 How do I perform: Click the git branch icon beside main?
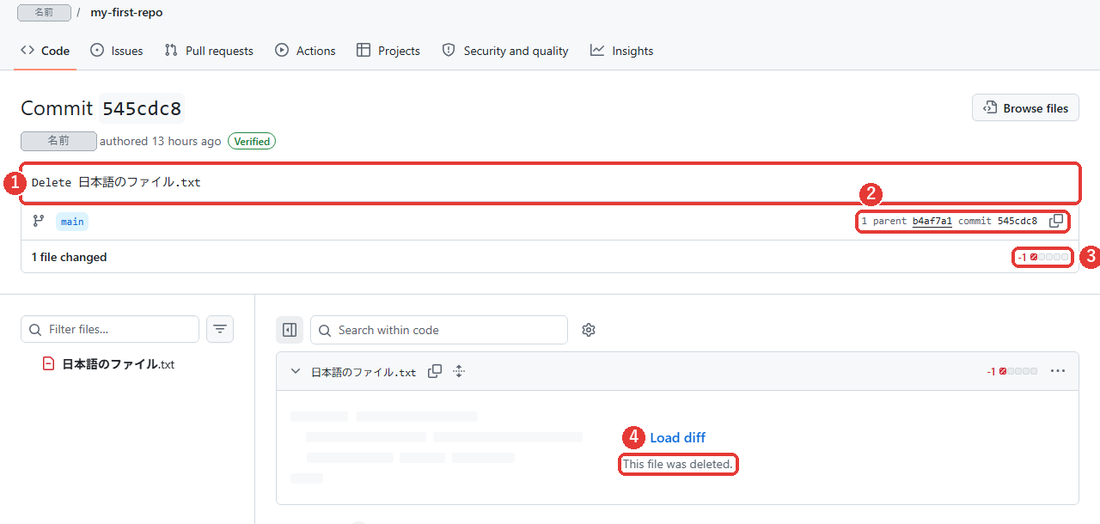click(39, 221)
